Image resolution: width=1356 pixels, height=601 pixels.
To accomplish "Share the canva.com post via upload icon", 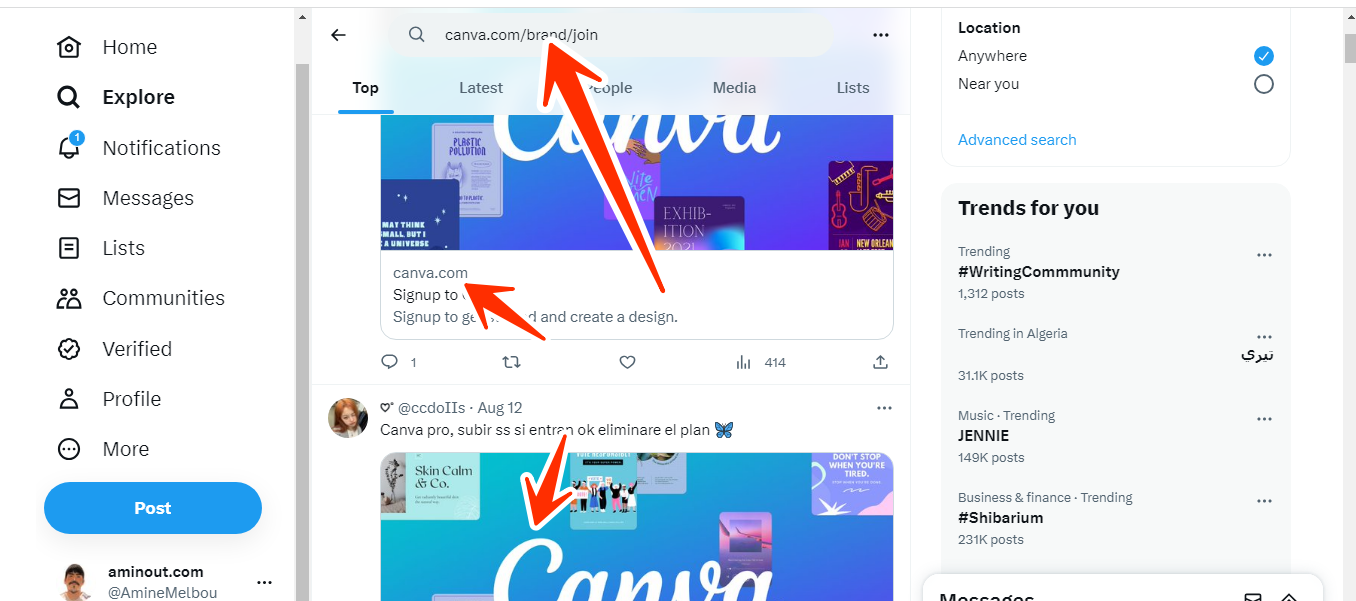I will (880, 362).
